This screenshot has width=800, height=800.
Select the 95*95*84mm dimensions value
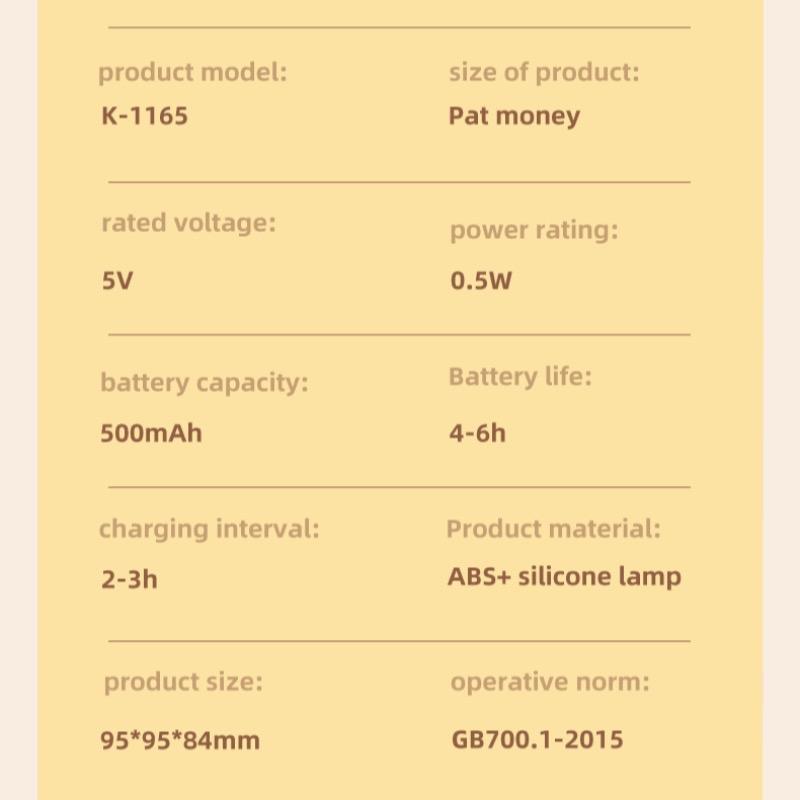tap(180, 741)
